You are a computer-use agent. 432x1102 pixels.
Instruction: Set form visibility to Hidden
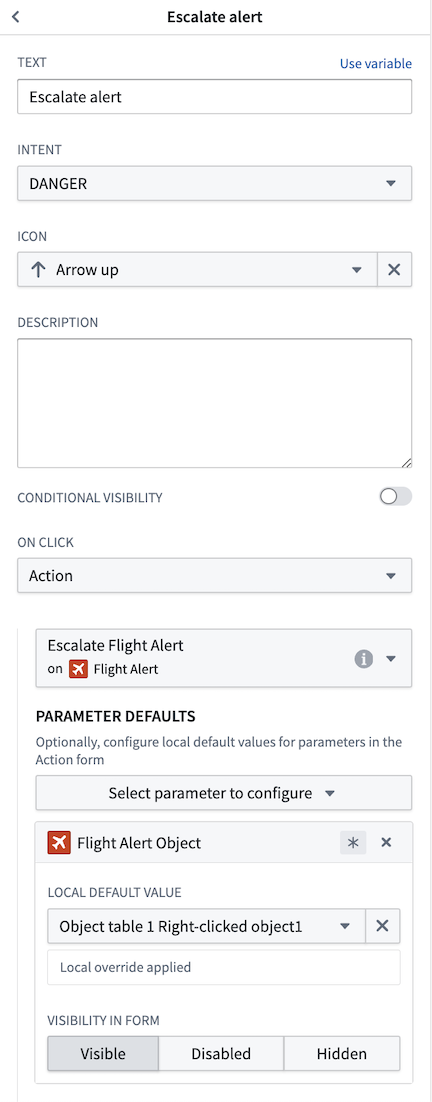342,1054
